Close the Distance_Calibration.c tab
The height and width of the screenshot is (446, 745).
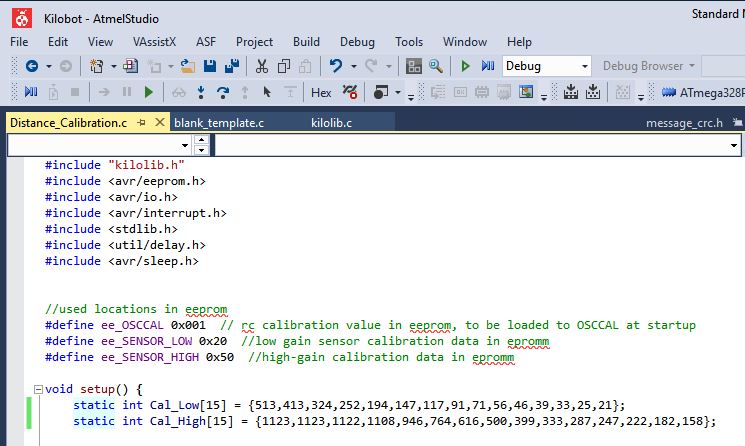tap(160, 123)
